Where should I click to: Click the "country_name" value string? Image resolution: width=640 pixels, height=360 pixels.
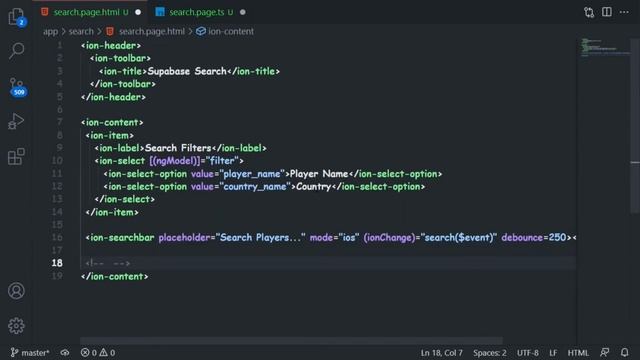(255, 187)
